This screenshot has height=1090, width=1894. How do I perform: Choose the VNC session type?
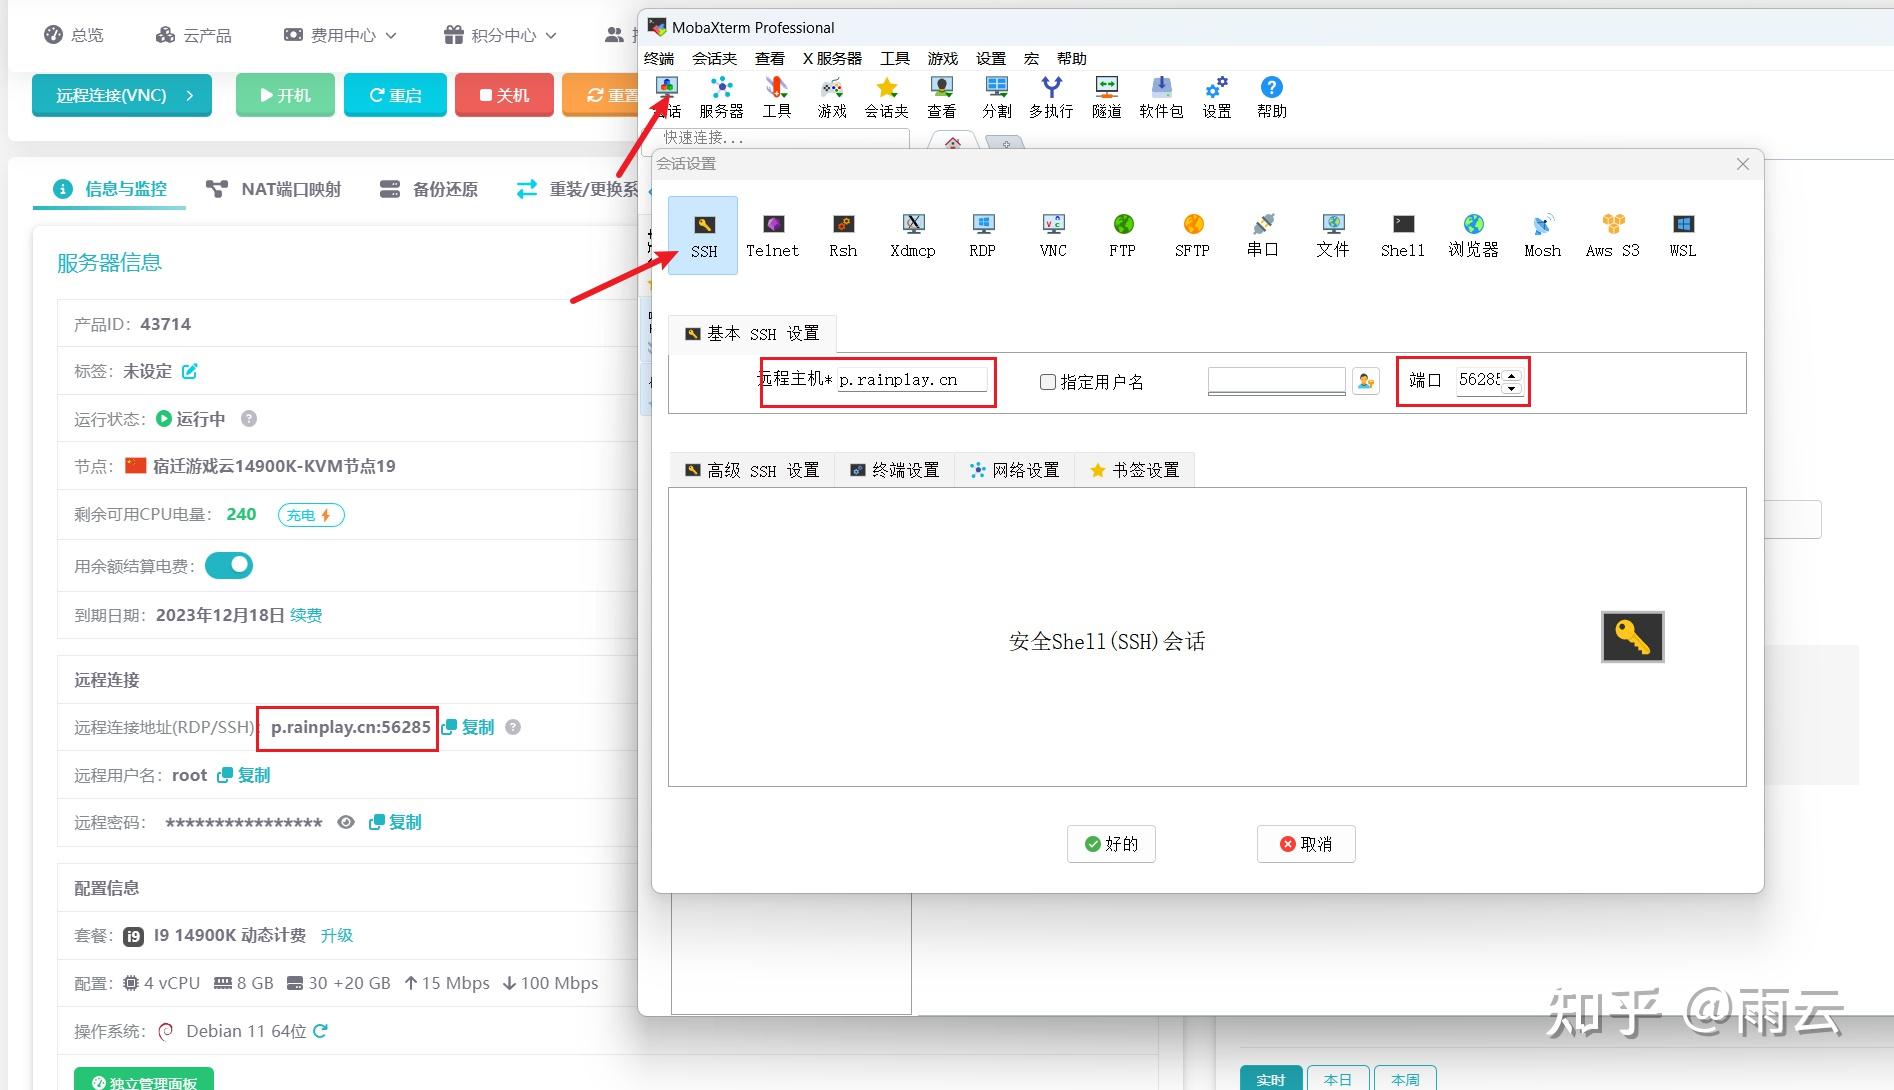pyautogui.click(x=1052, y=235)
